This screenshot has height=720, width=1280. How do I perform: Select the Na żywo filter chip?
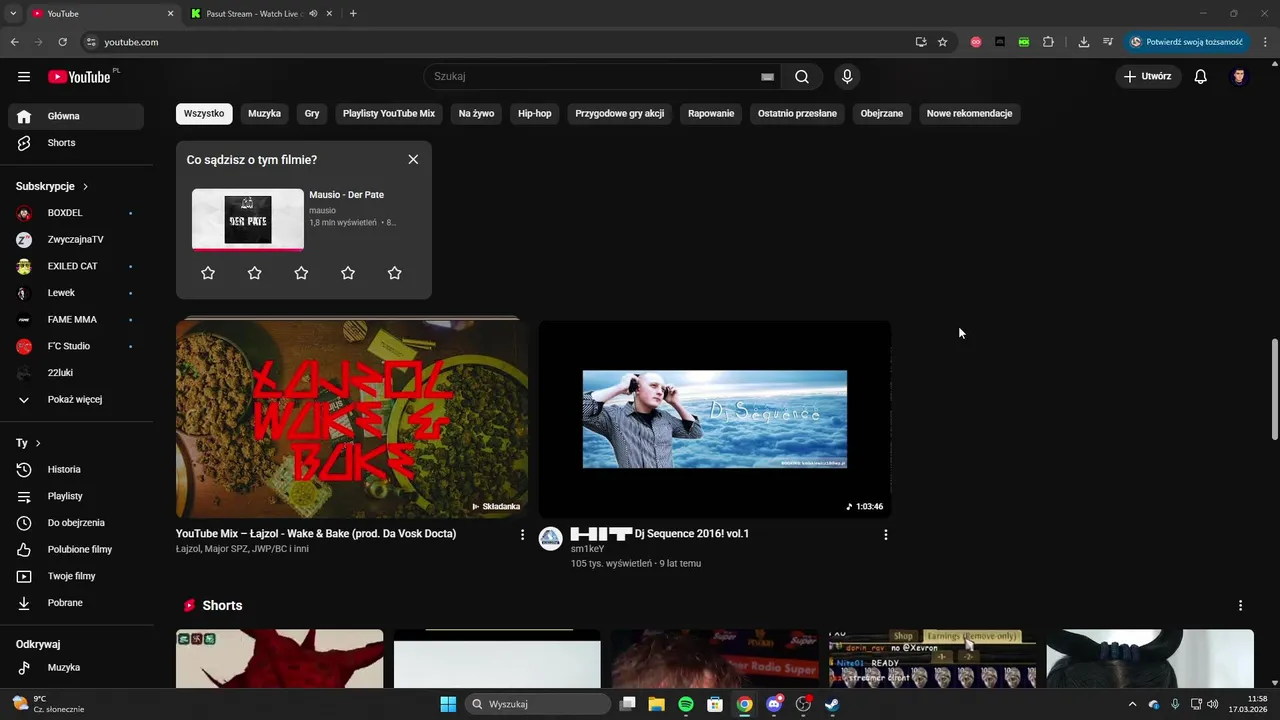click(x=476, y=114)
